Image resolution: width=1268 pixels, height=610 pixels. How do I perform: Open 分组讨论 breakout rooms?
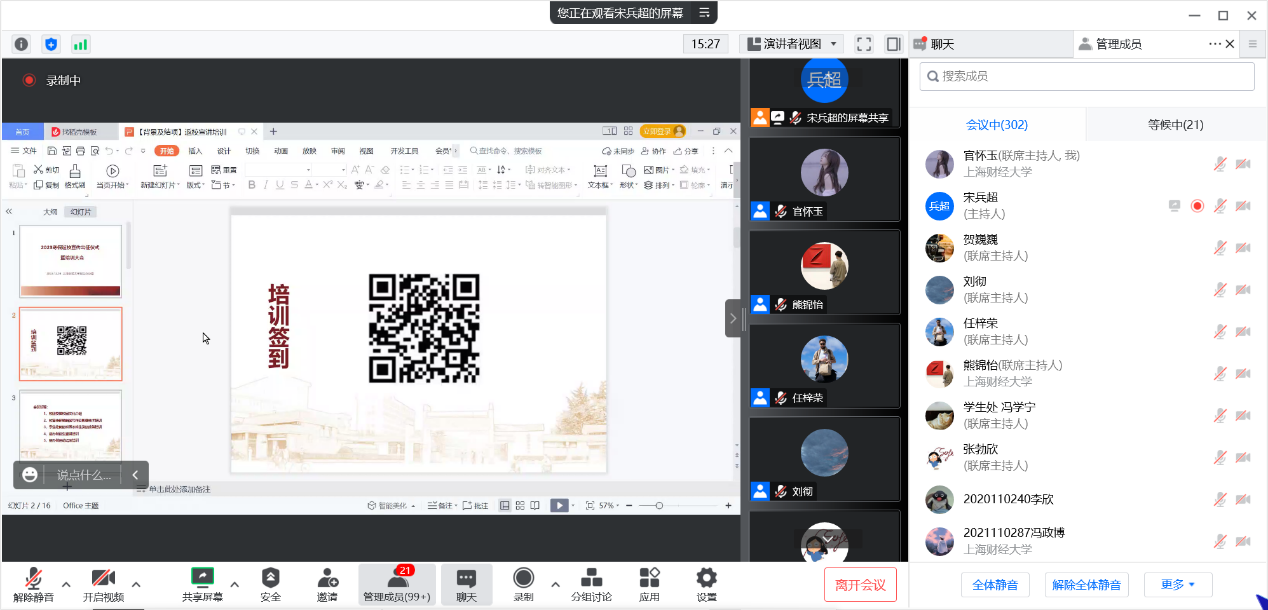click(591, 584)
